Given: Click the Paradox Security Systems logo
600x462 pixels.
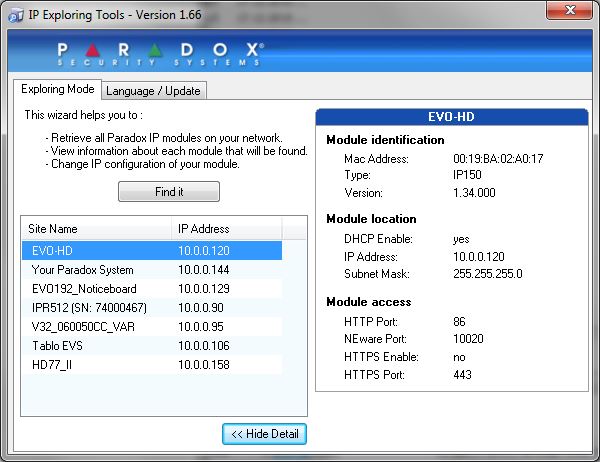Looking at the screenshot, I should (161, 53).
